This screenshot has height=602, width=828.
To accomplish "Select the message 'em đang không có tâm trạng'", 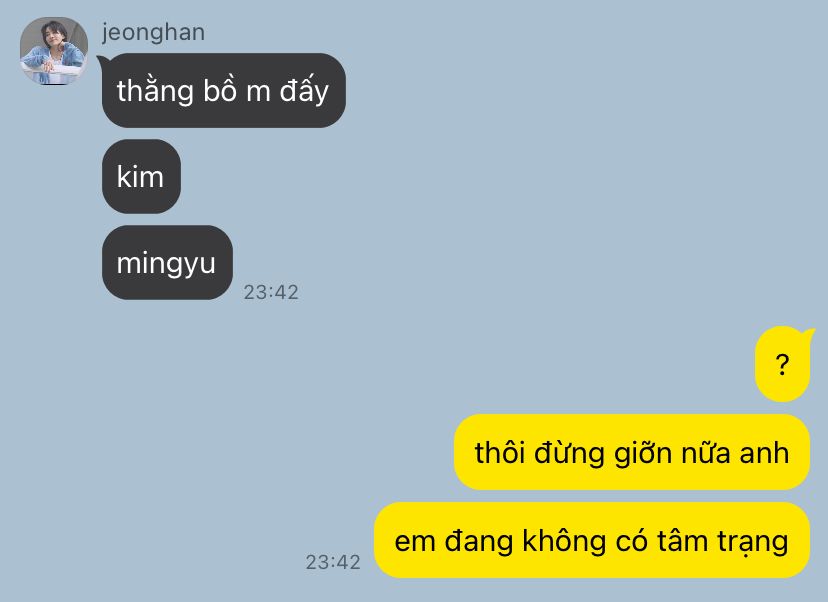I will coord(592,540).
